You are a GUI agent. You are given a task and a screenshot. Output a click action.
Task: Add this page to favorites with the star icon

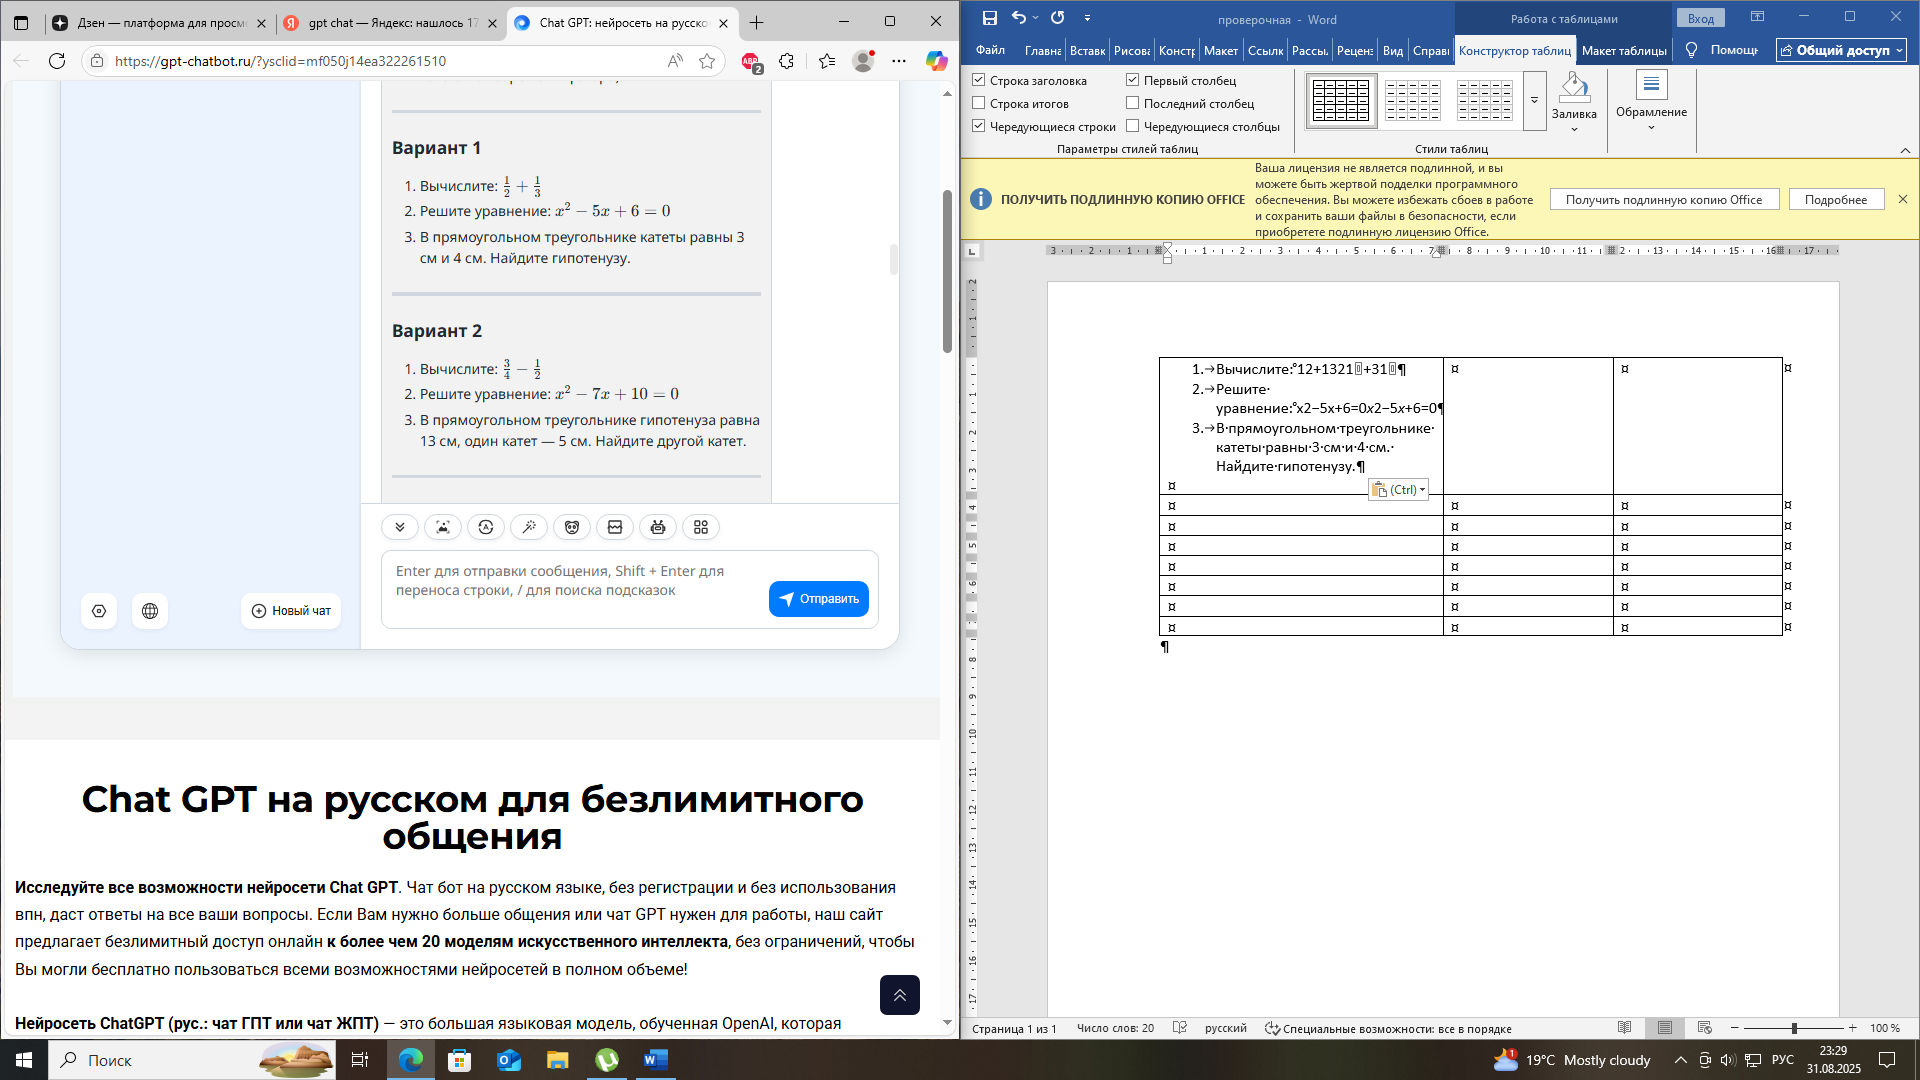707,61
